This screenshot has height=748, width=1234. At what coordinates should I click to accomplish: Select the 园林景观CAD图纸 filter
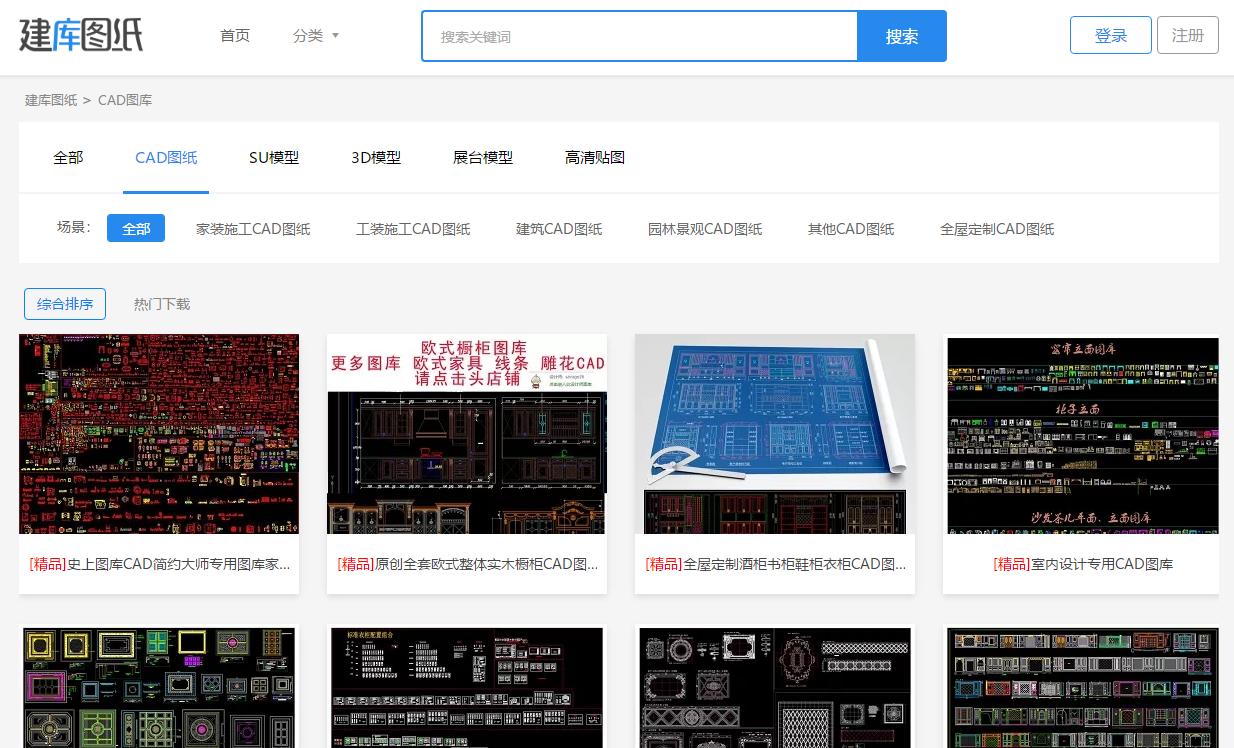705,228
